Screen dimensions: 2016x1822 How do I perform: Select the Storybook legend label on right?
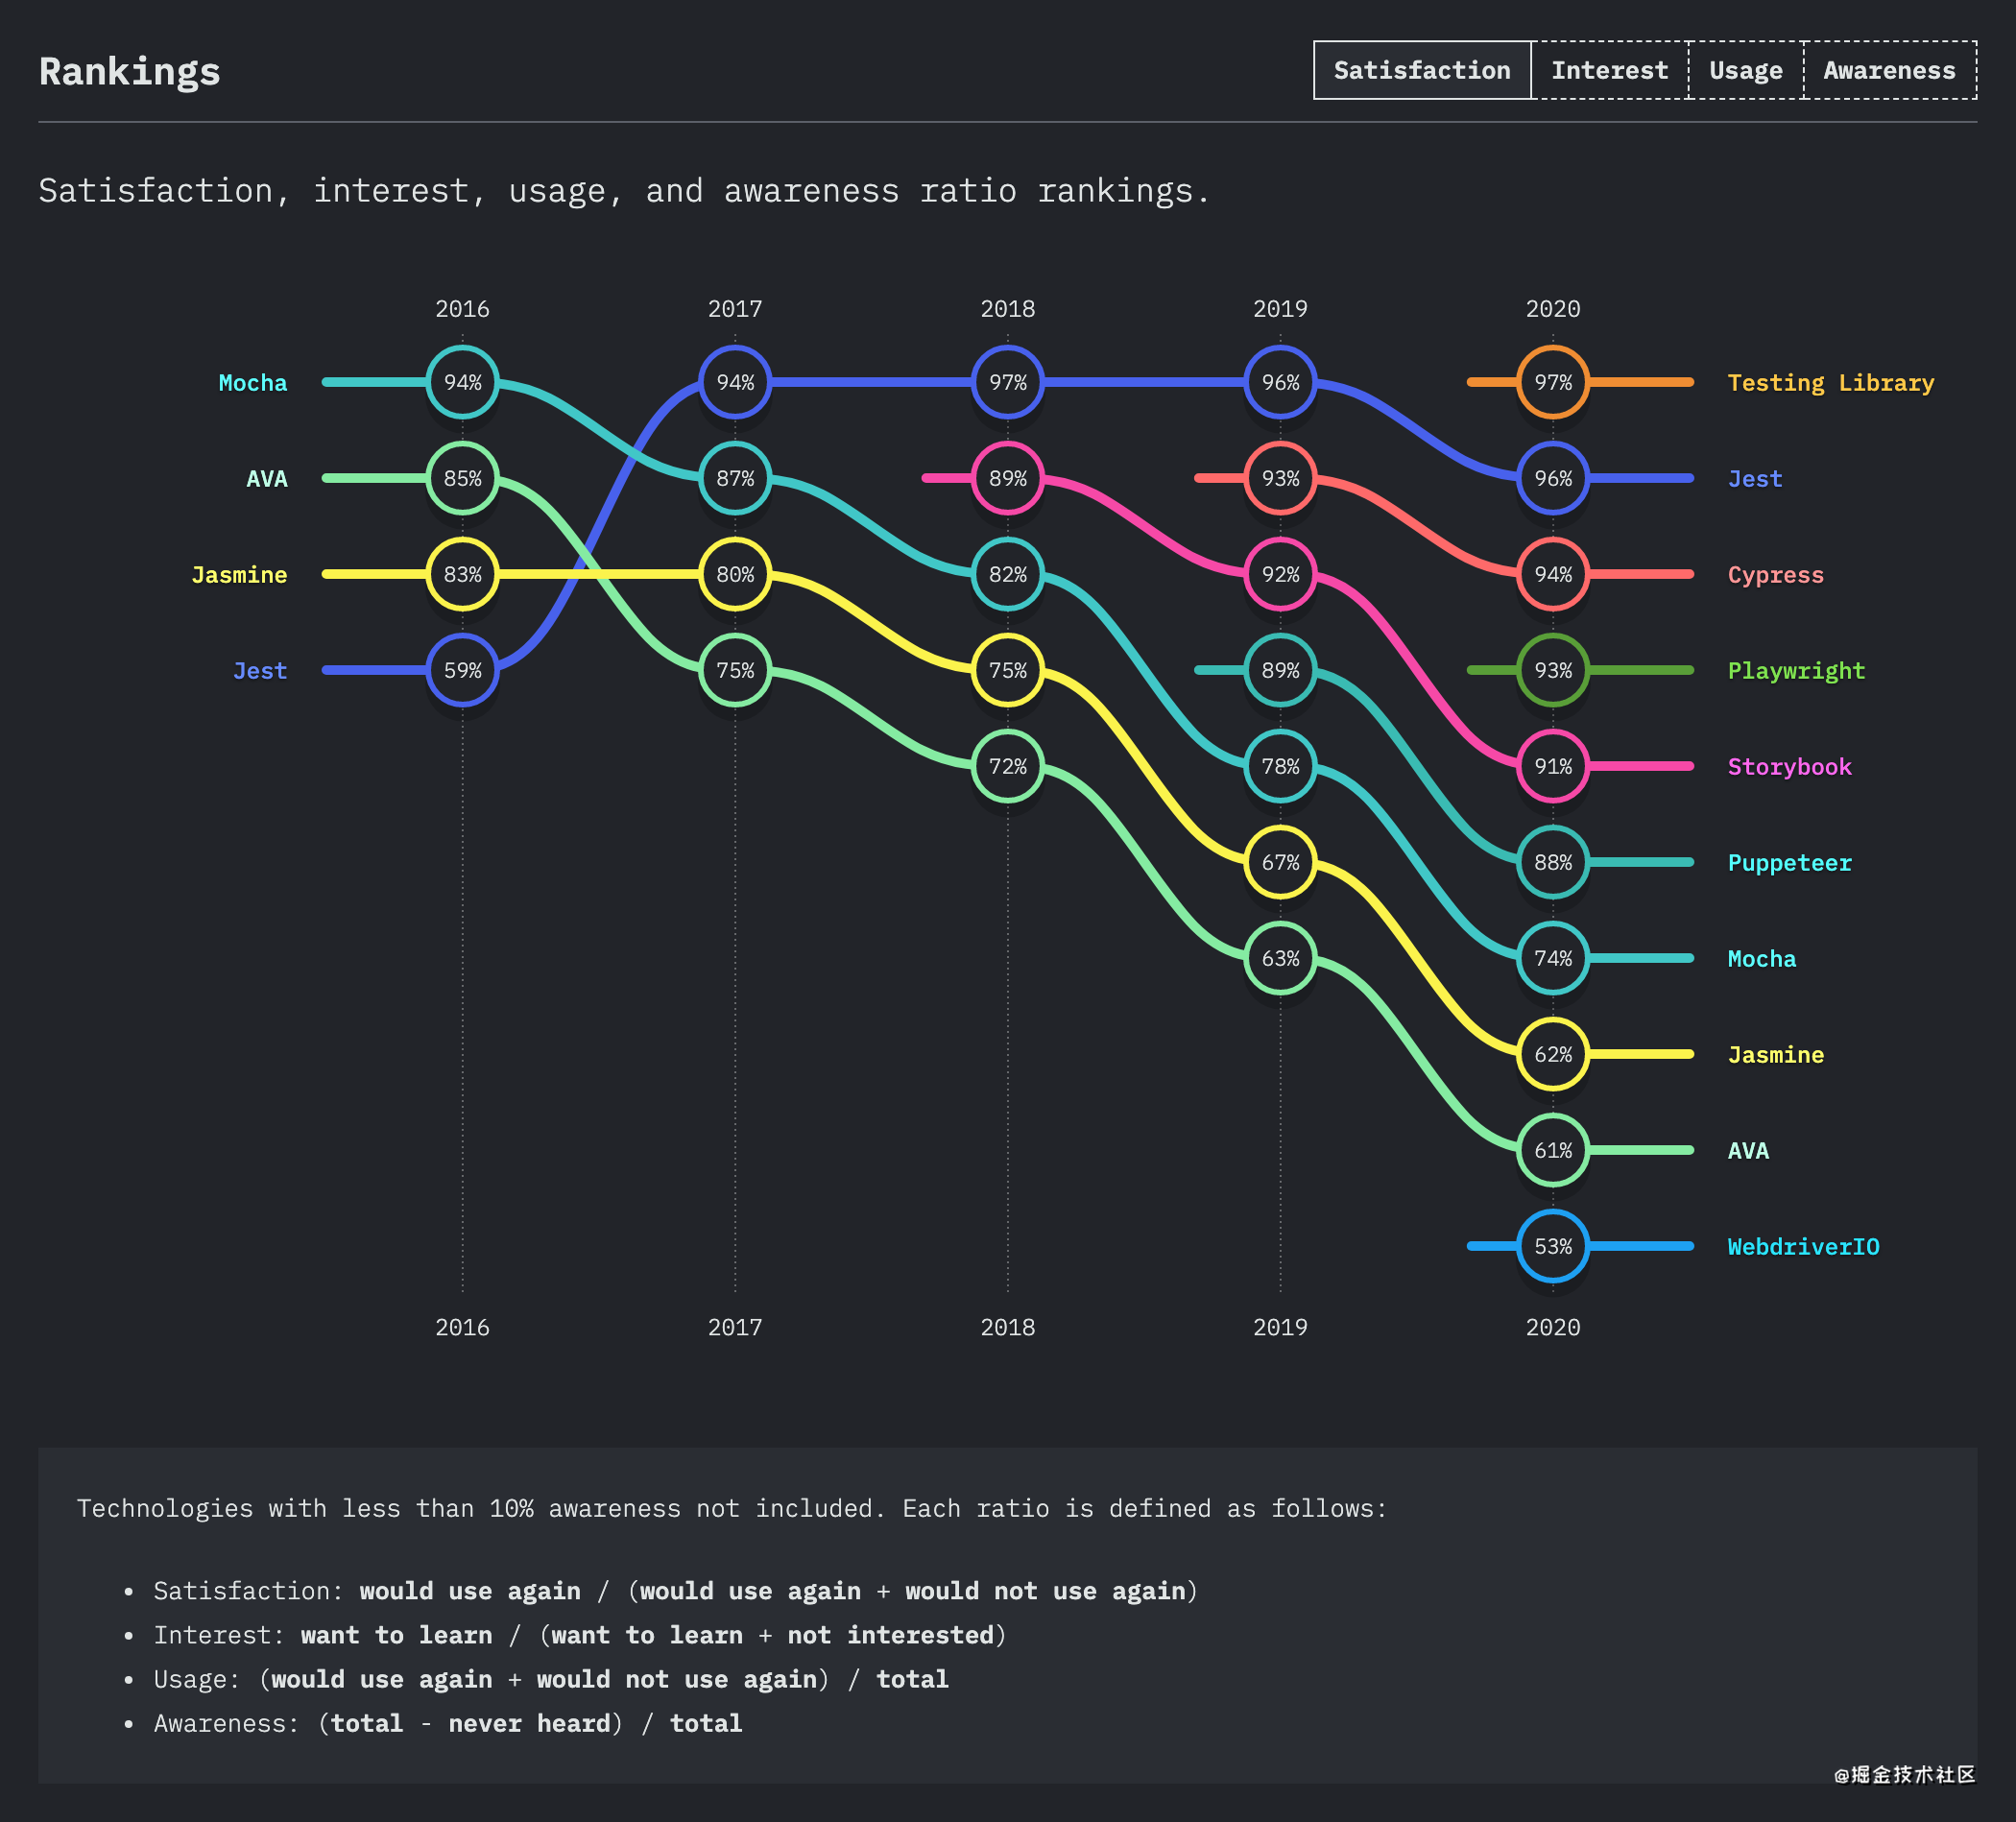click(1789, 767)
